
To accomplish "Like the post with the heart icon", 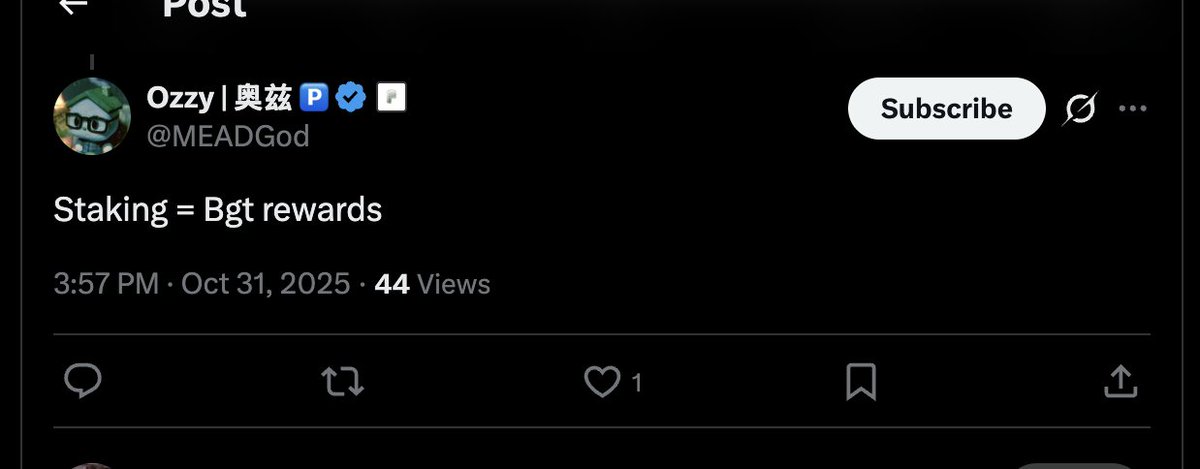I will pyautogui.click(x=602, y=380).
